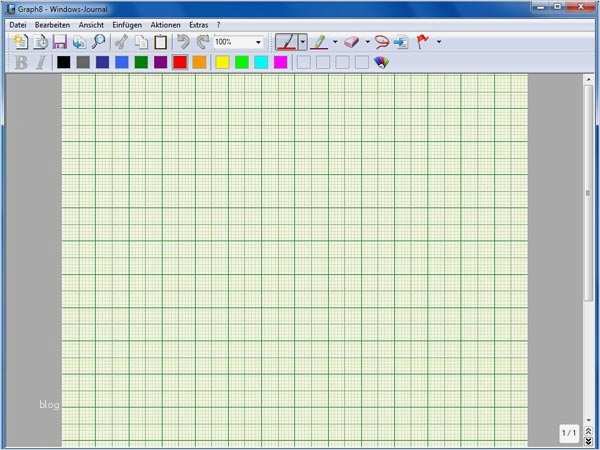Pick the purple color swatch

161,62
